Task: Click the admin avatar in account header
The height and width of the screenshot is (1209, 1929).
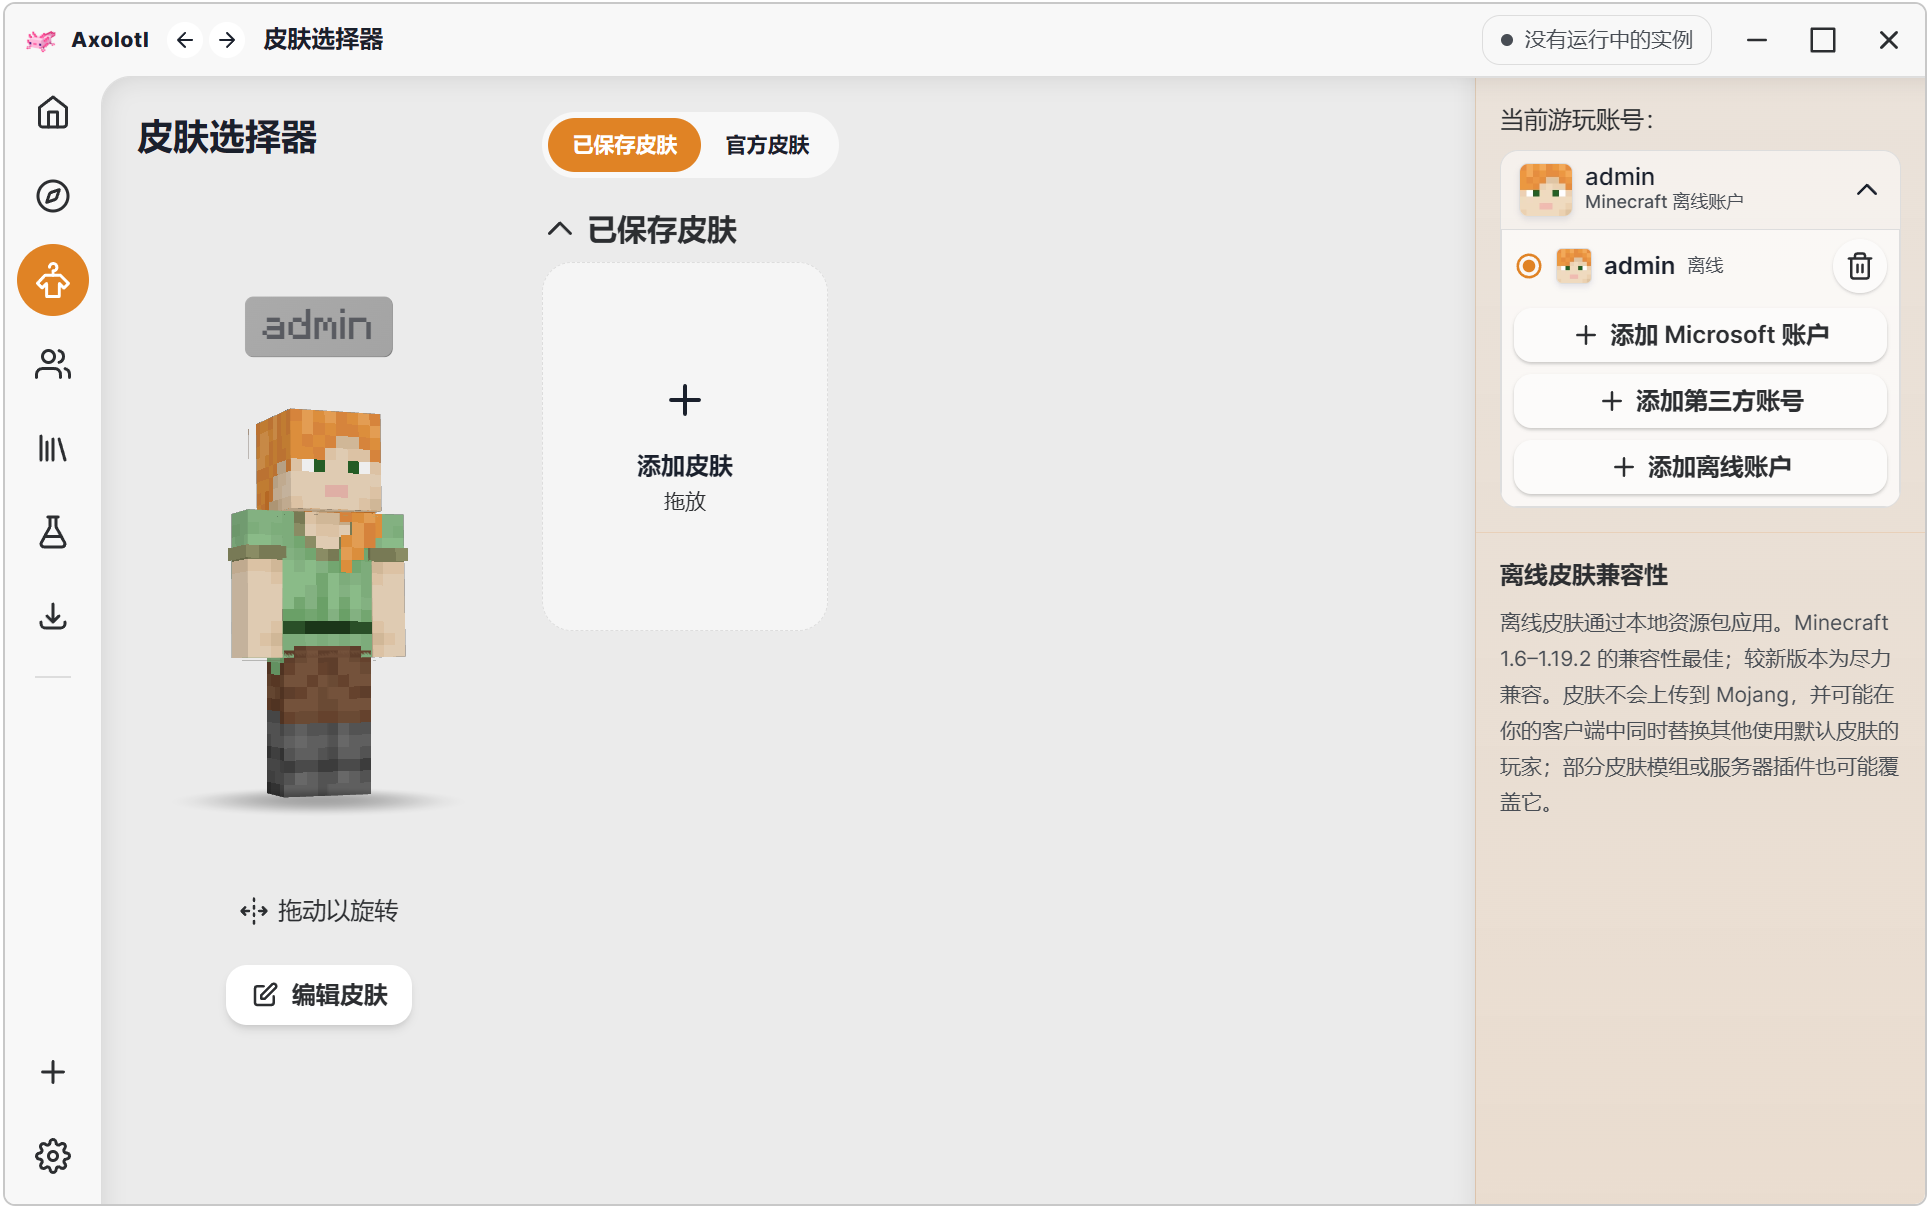Action: [x=1545, y=189]
